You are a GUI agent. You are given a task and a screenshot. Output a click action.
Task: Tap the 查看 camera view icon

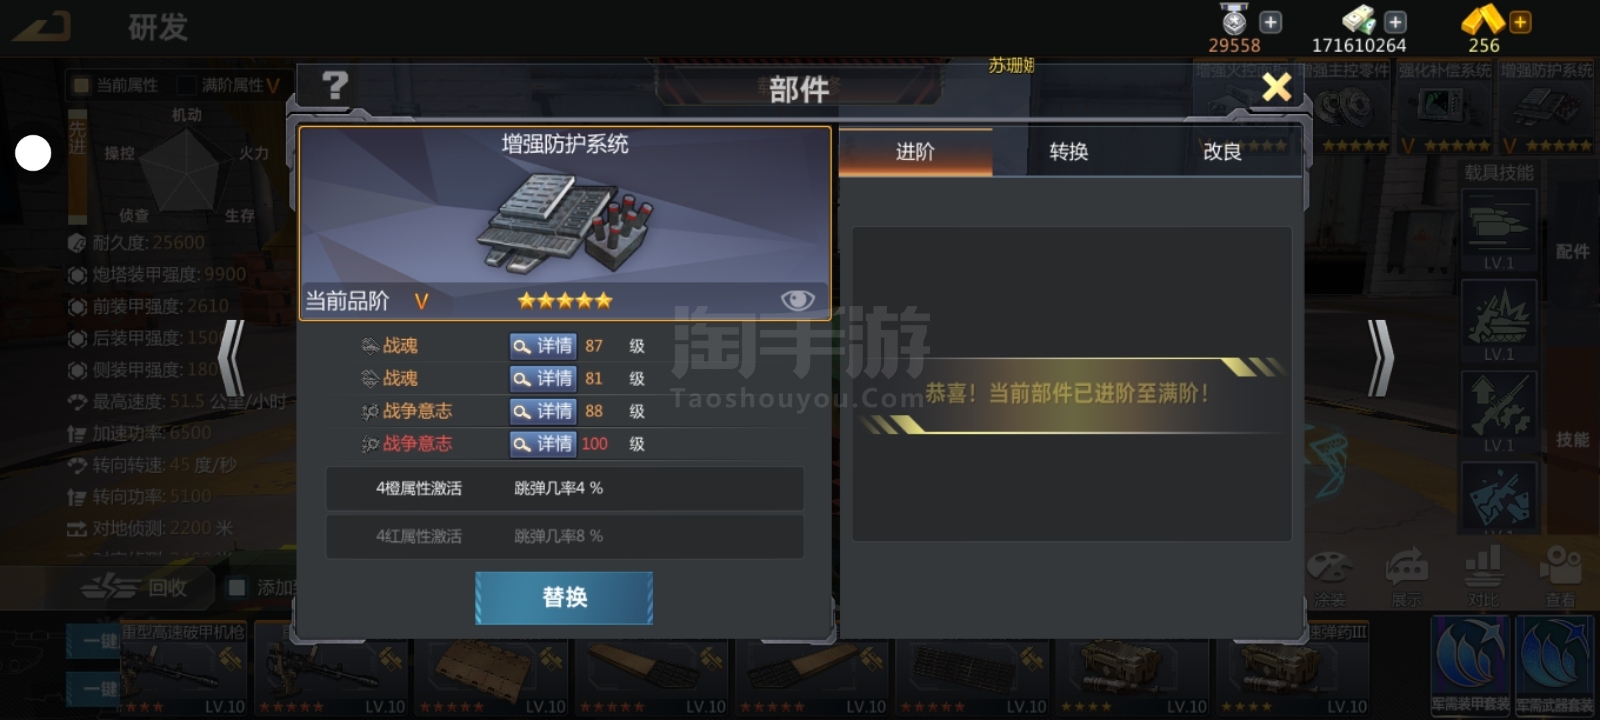(1560, 576)
